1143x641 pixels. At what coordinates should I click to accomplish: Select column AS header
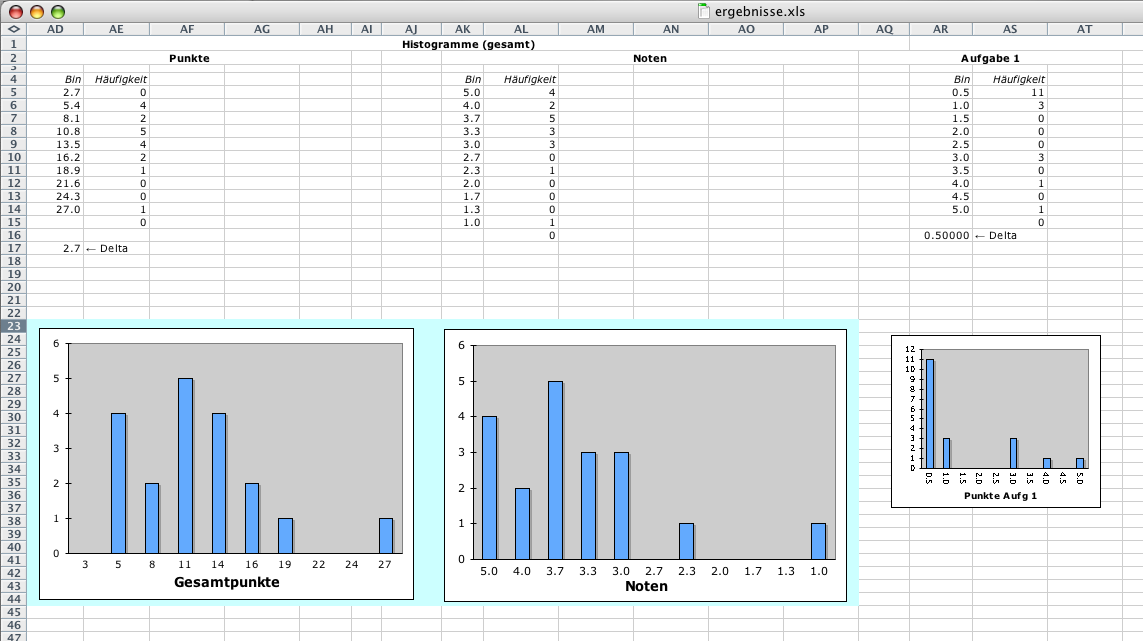1010,30
